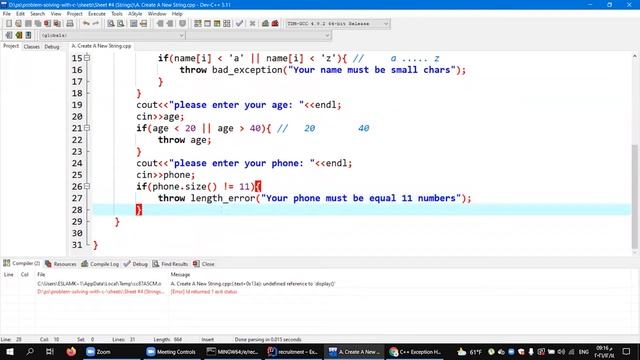Open the Replace toolbar icon
This screenshot has height=360, width=640.
[120, 24]
